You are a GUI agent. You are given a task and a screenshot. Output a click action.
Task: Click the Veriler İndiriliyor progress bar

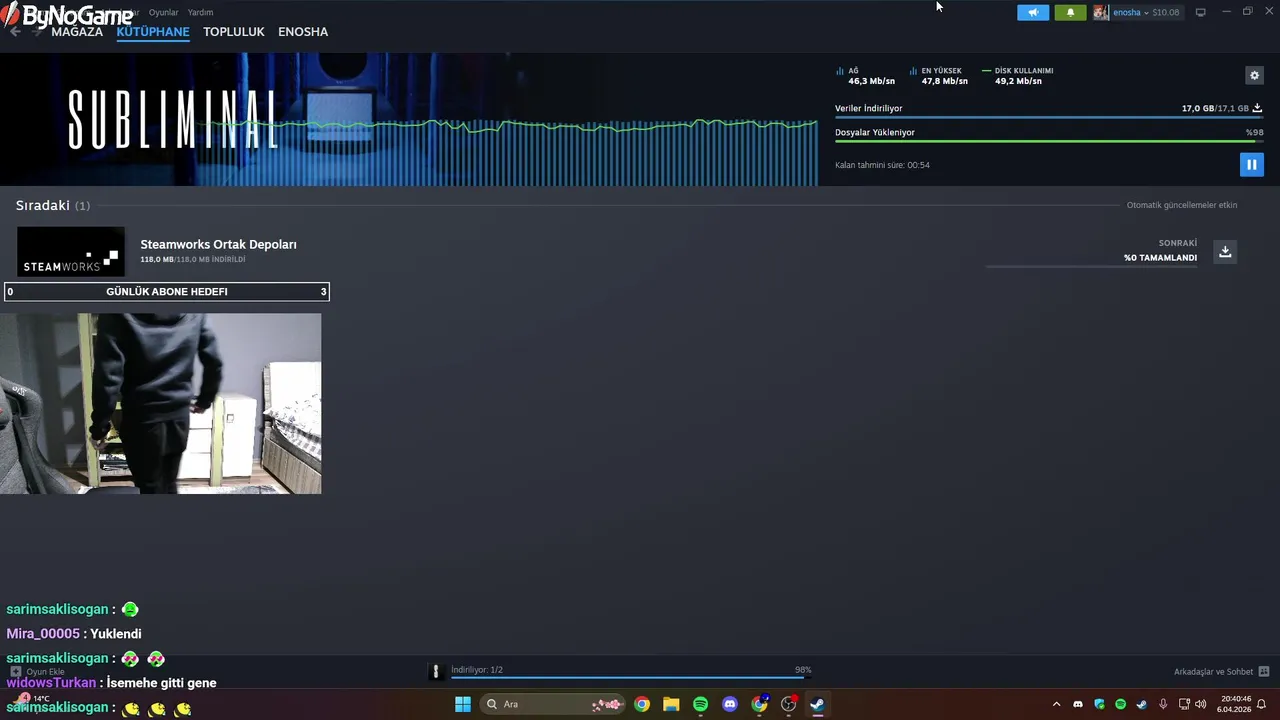point(1049,117)
